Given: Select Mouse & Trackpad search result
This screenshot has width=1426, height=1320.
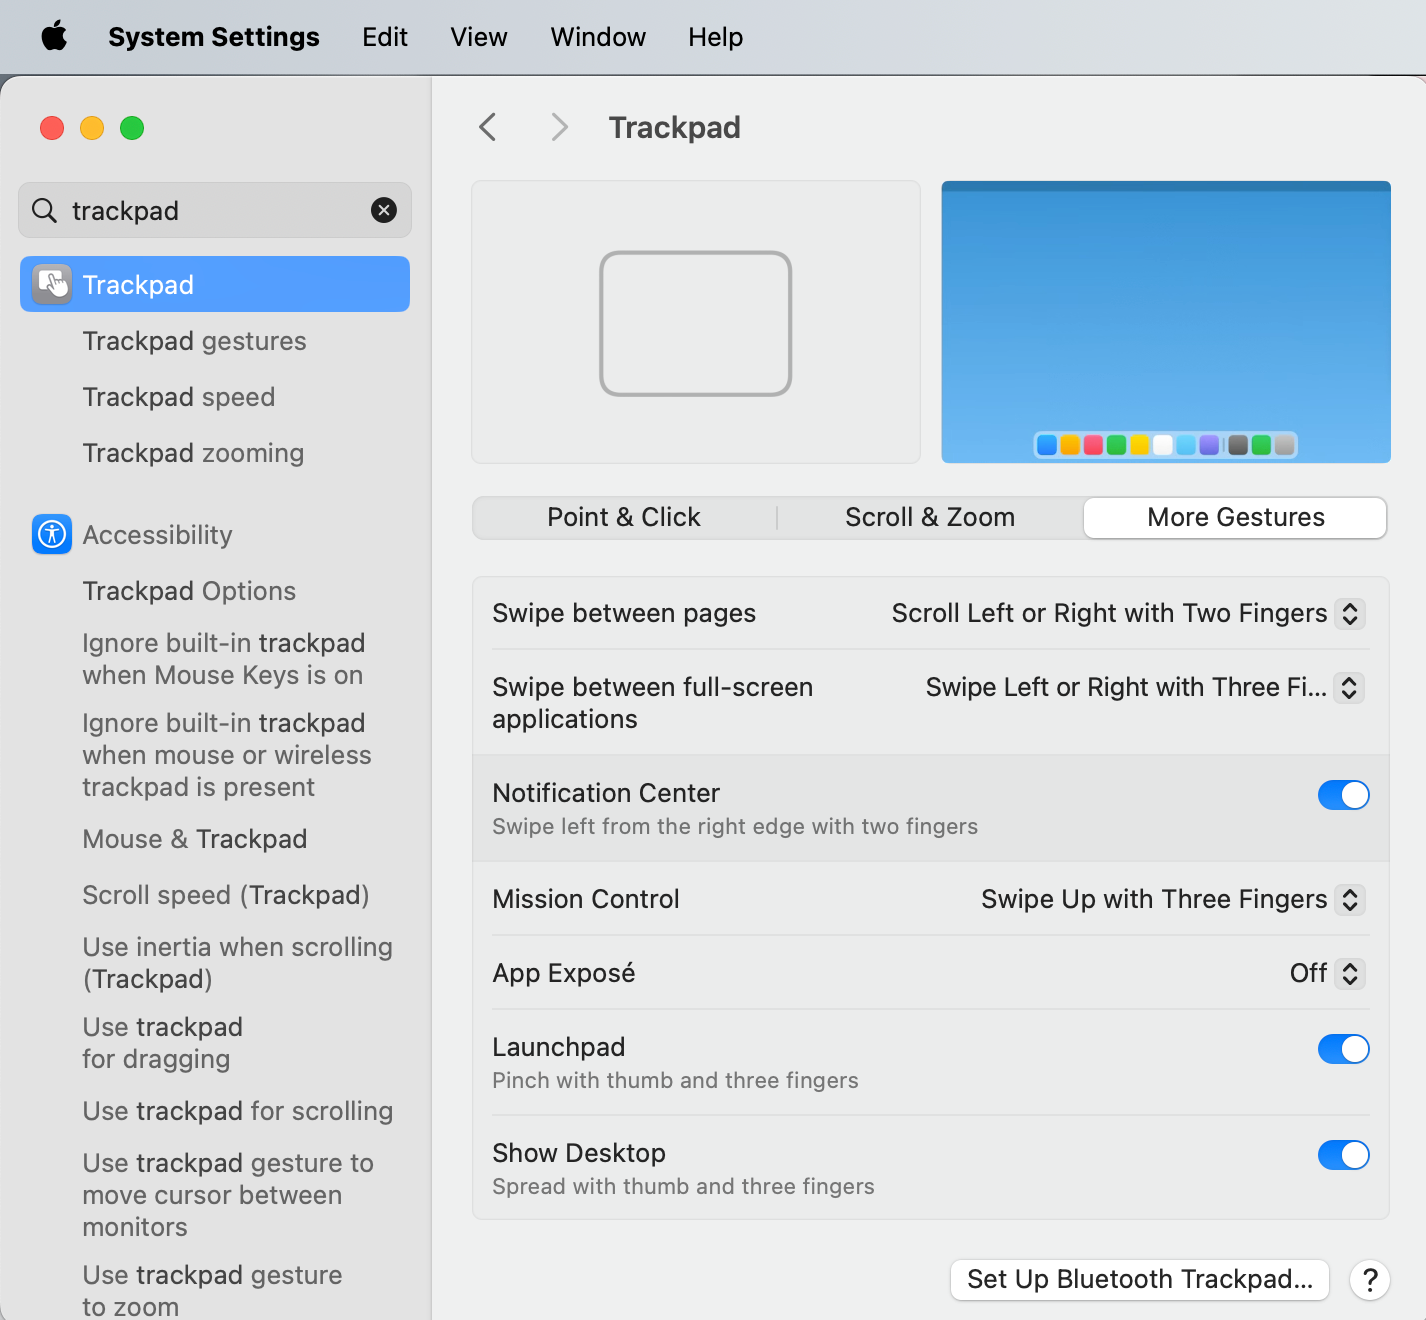Looking at the screenshot, I should click(195, 839).
